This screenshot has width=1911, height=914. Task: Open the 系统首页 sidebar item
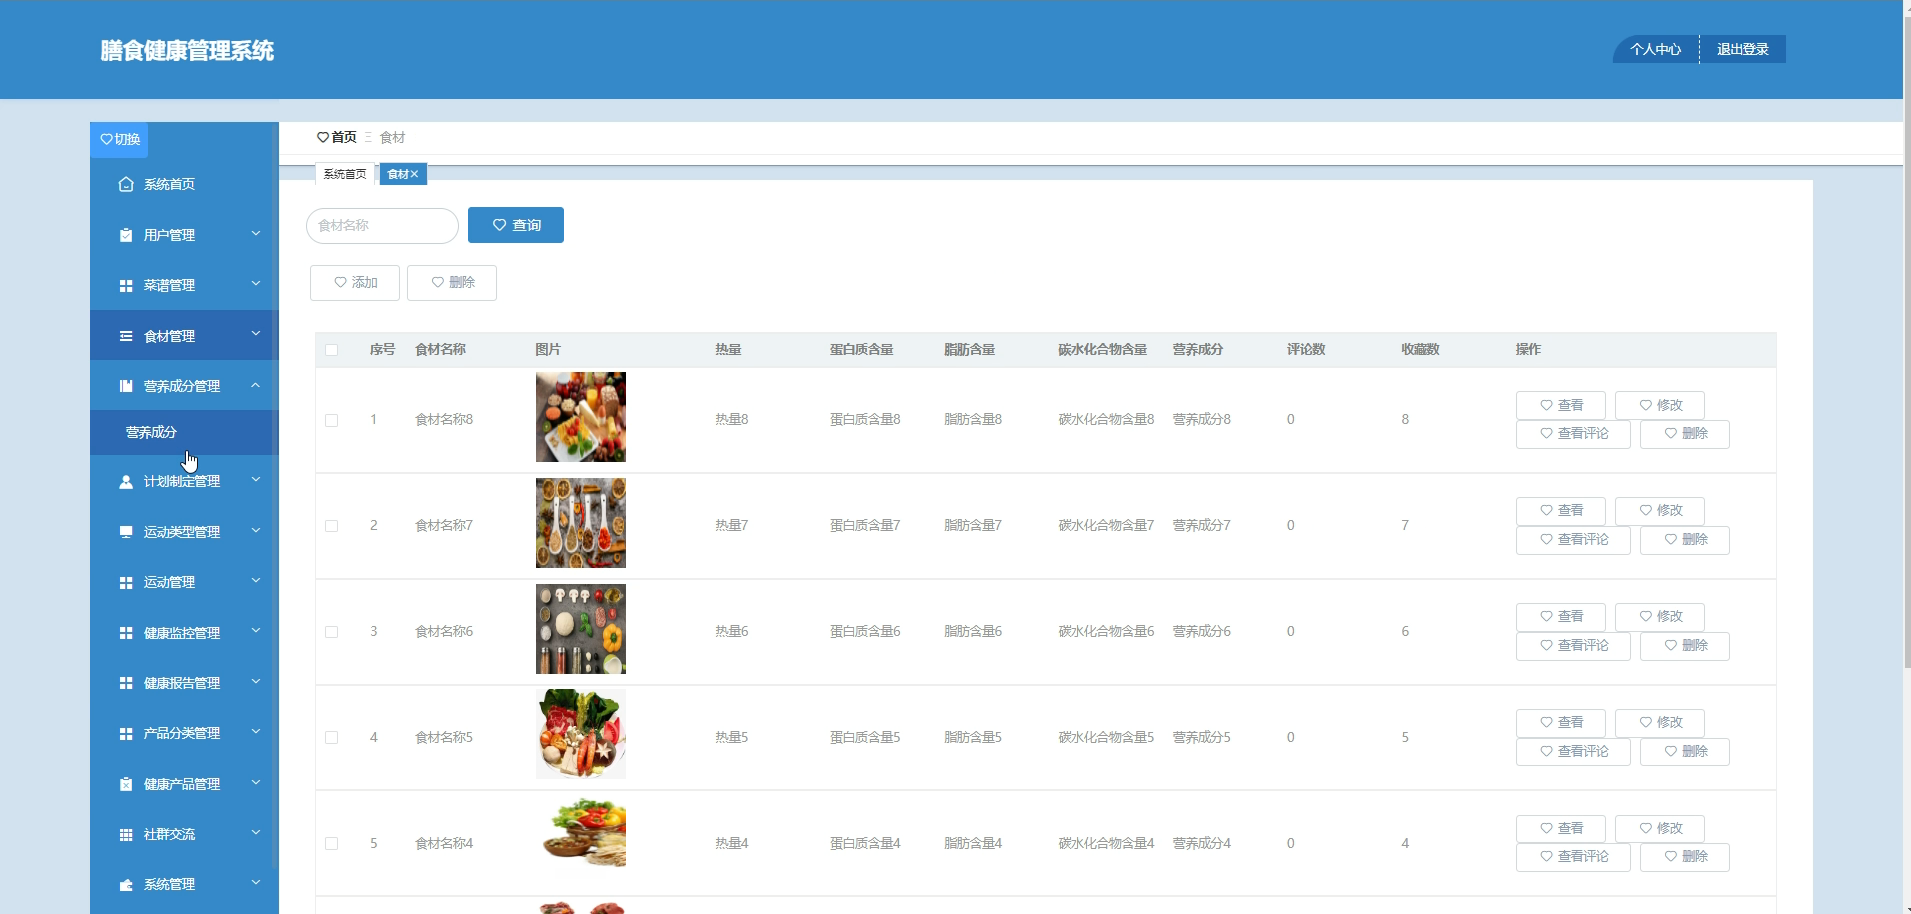[x=184, y=184]
